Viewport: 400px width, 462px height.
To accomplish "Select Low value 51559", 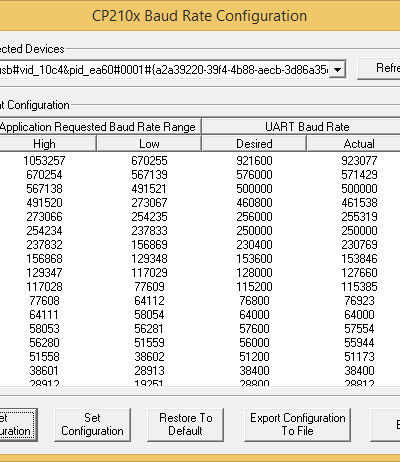I will 149,343.
